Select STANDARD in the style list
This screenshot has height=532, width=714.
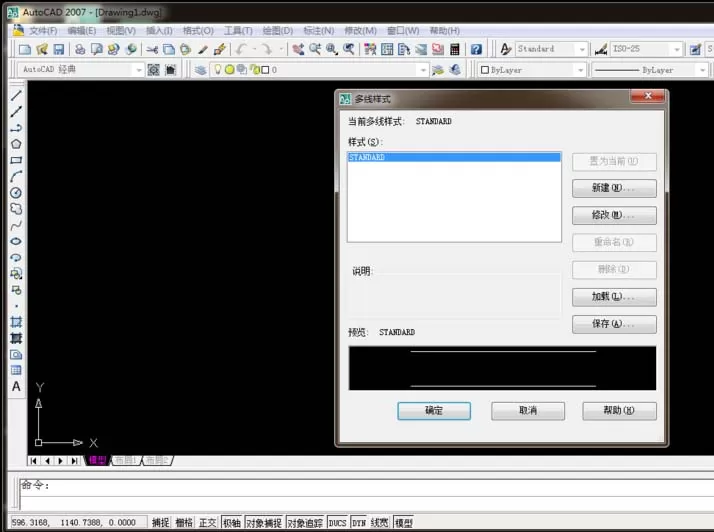[x=454, y=157]
